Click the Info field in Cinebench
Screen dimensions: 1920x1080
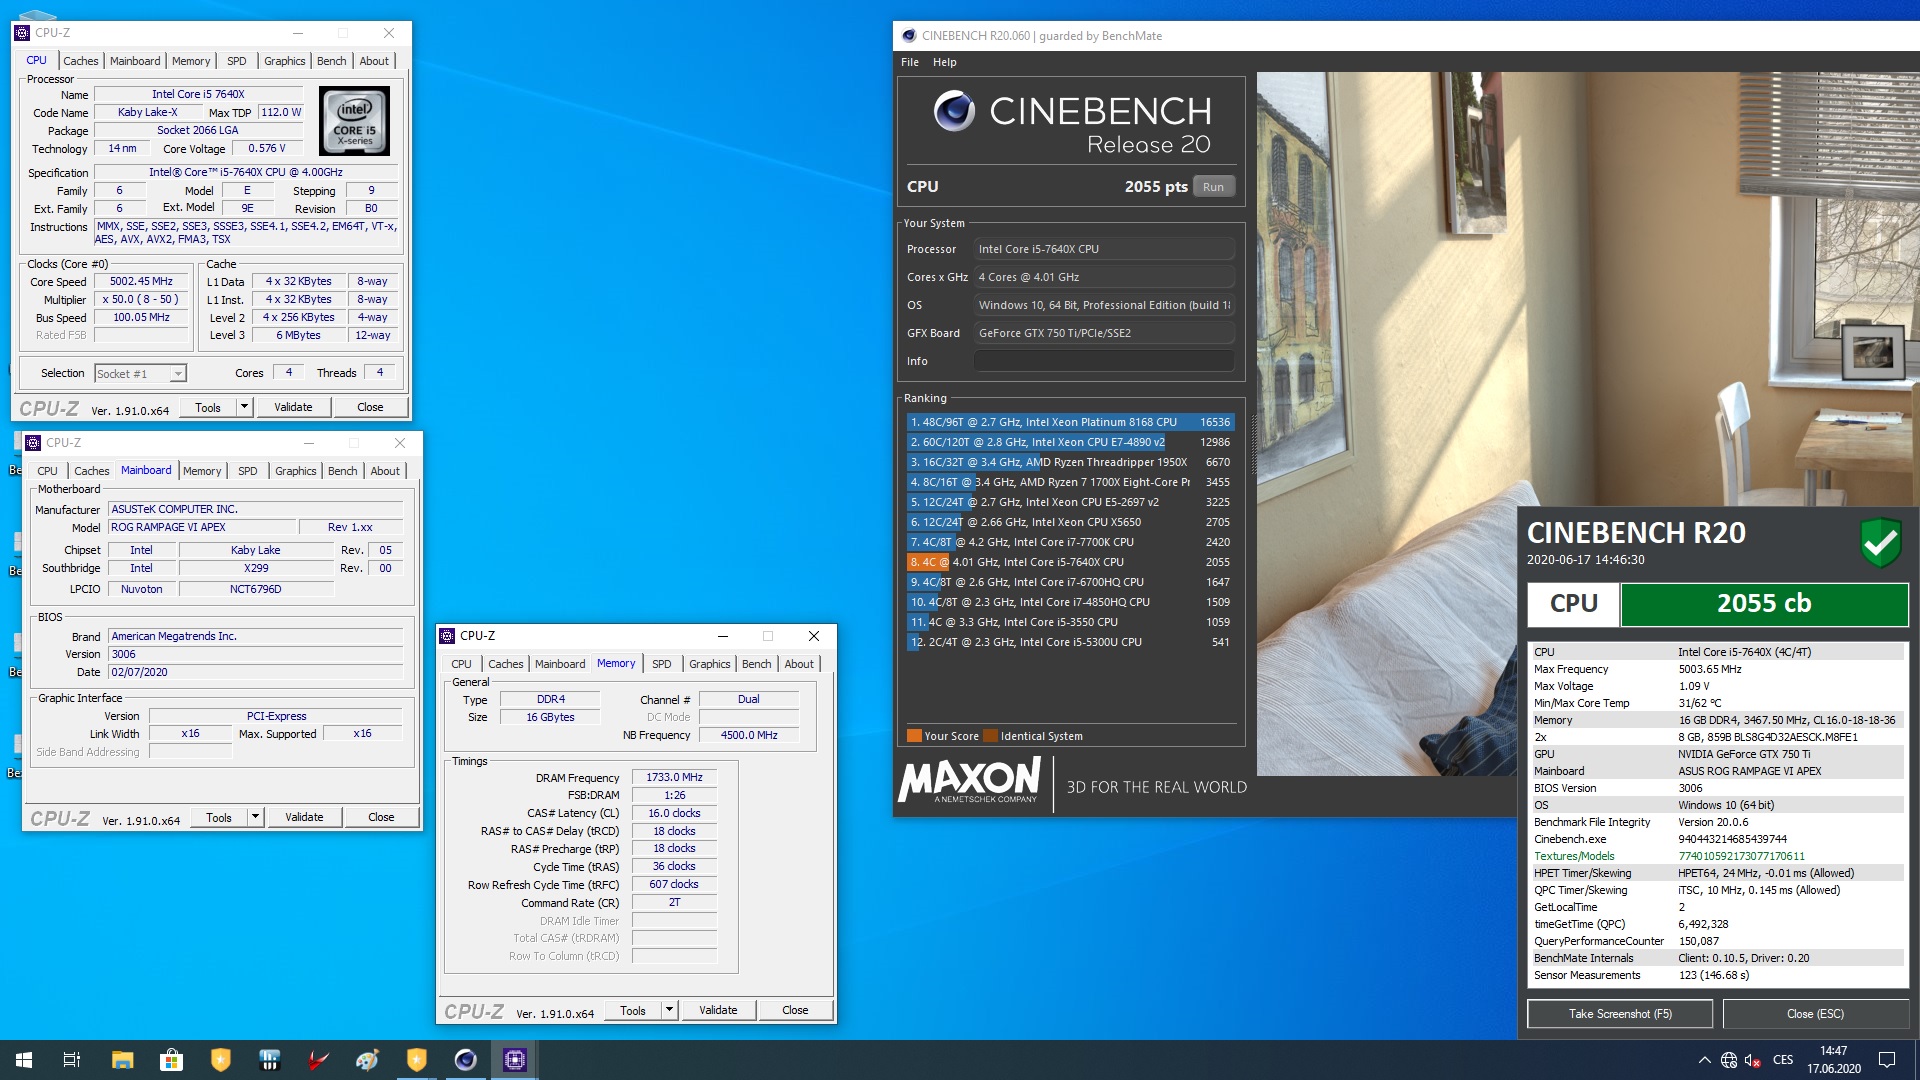point(1104,361)
